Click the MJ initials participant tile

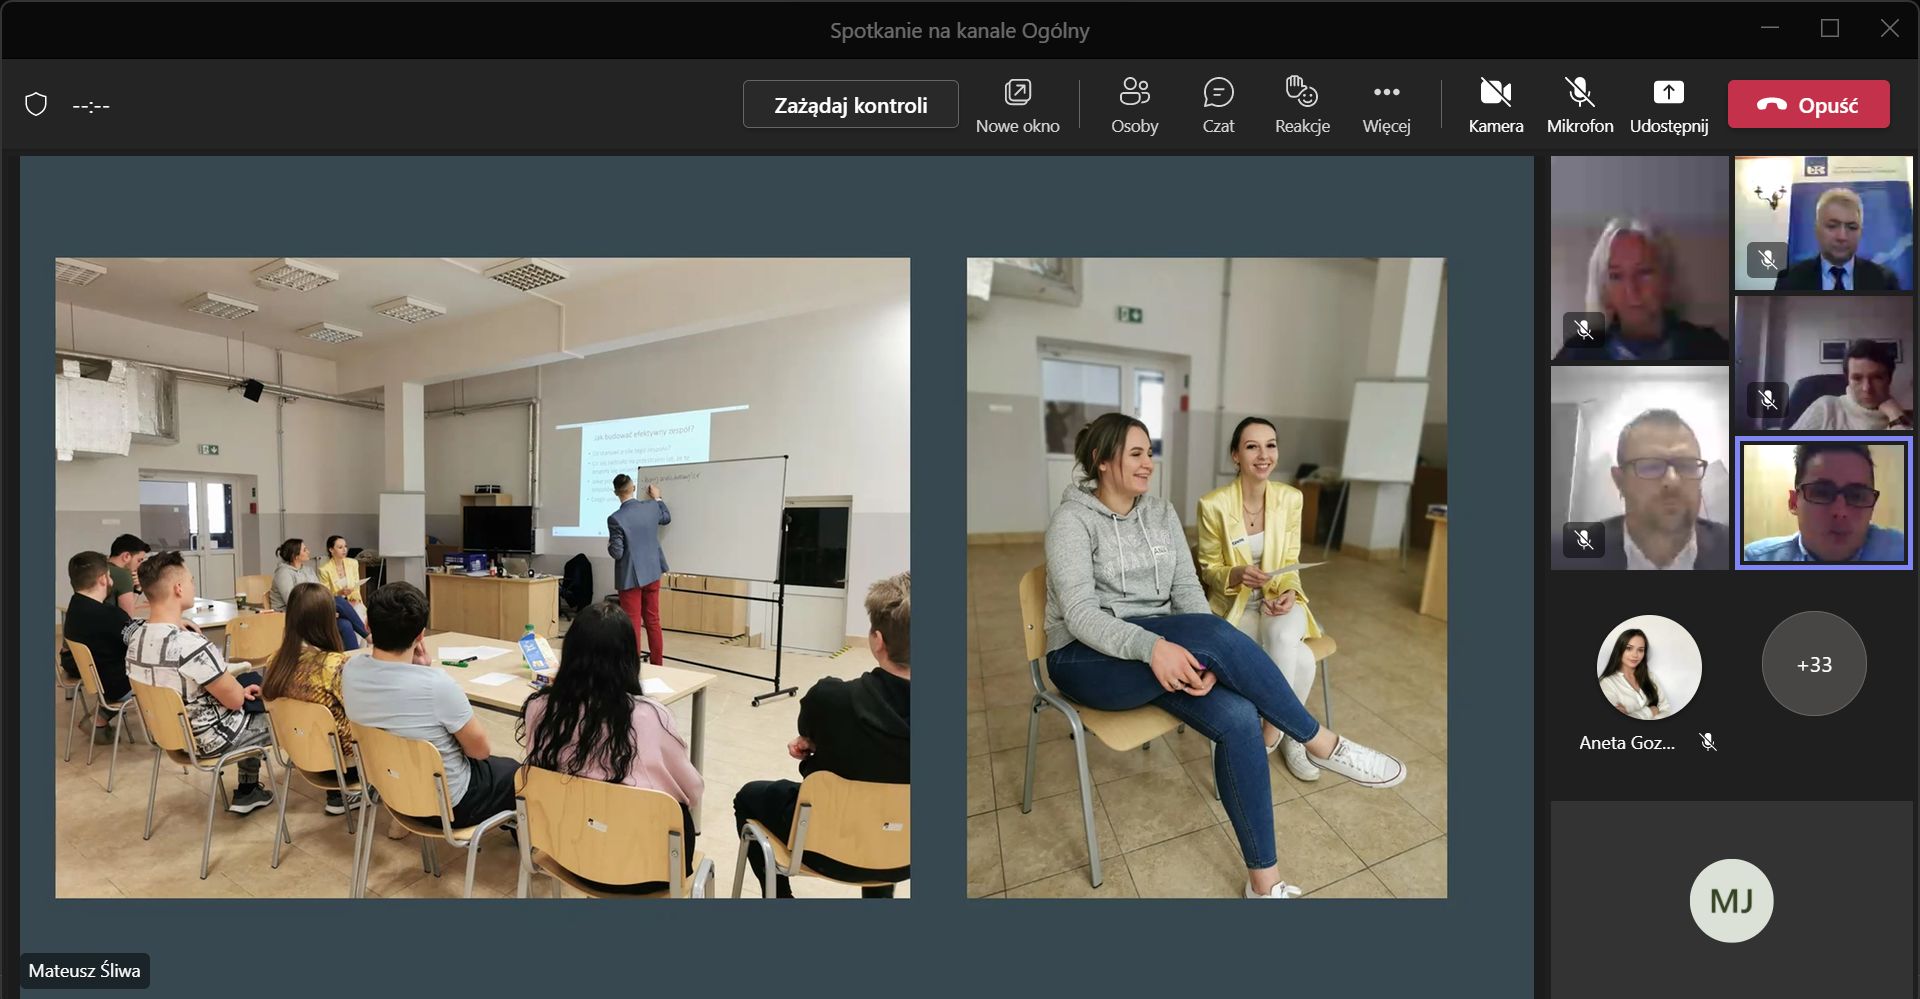pyautogui.click(x=1731, y=900)
